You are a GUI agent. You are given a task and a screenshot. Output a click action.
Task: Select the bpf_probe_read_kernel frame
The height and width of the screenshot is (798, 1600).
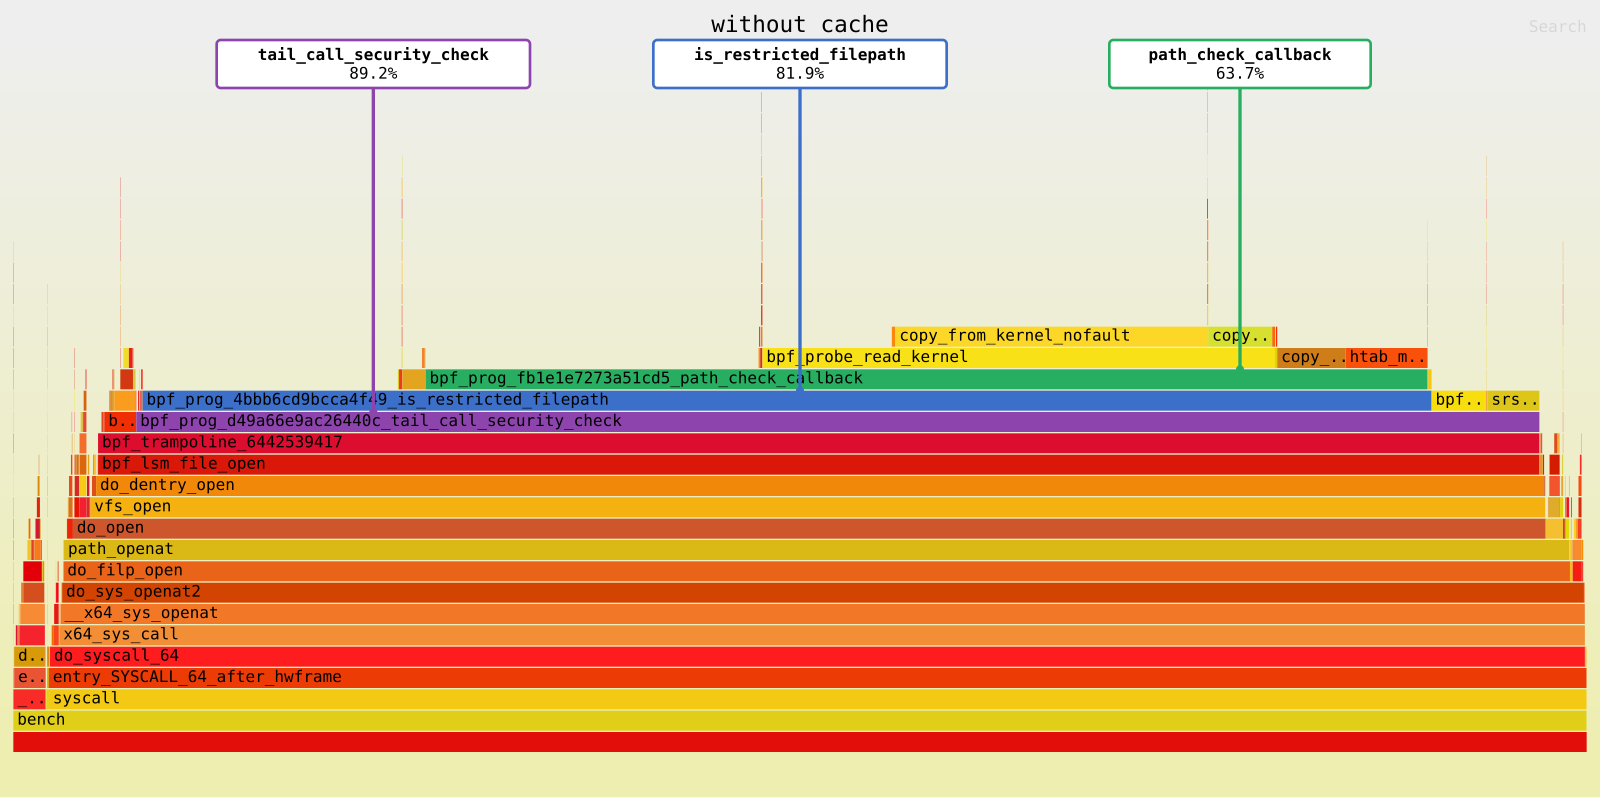(1019, 357)
